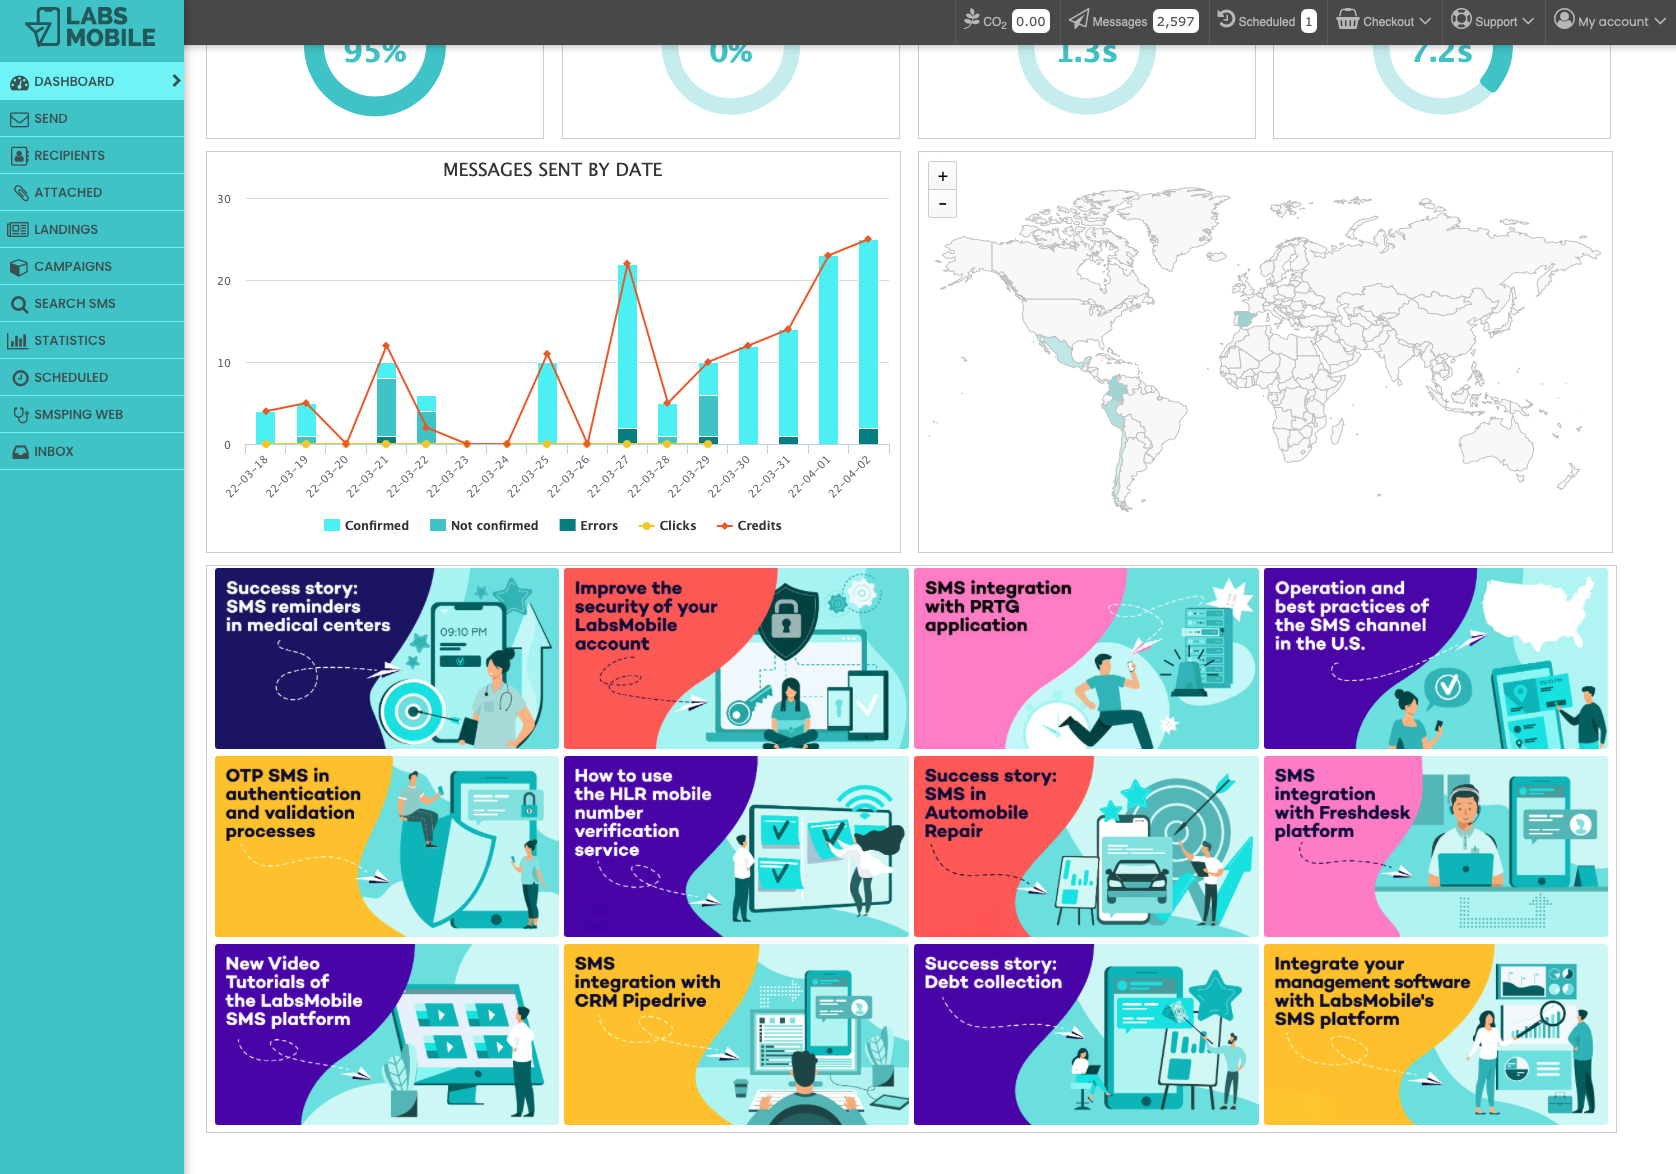Click the 22-04-02 bar in the chart
The width and height of the screenshot is (1676, 1174).
click(868, 342)
